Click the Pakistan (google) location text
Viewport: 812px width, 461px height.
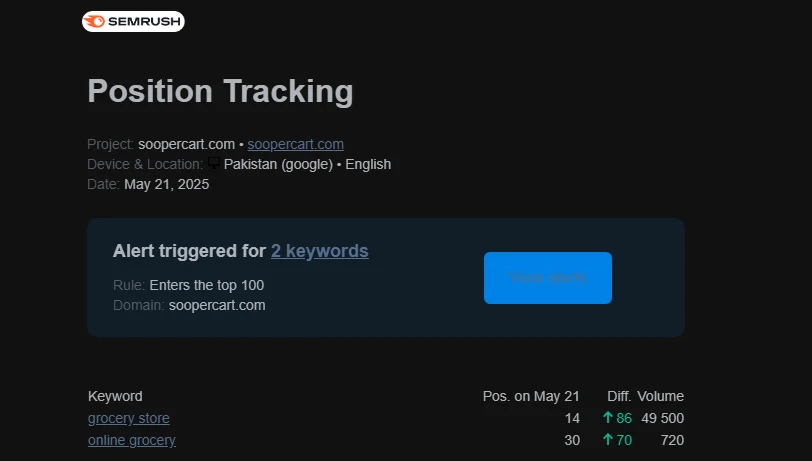pyautogui.click(x=278, y=164)
